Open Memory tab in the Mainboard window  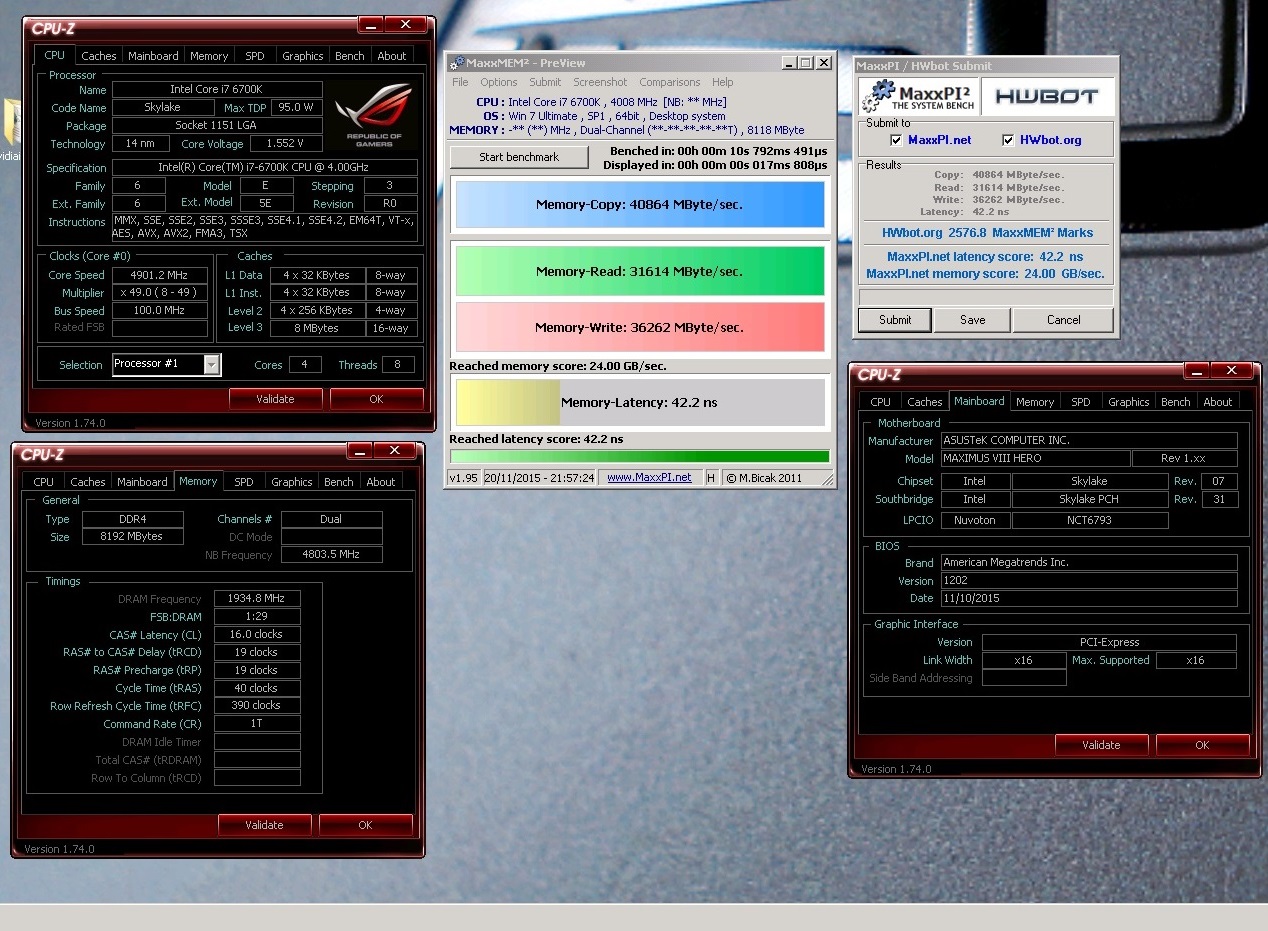(x=1035, y=402)
